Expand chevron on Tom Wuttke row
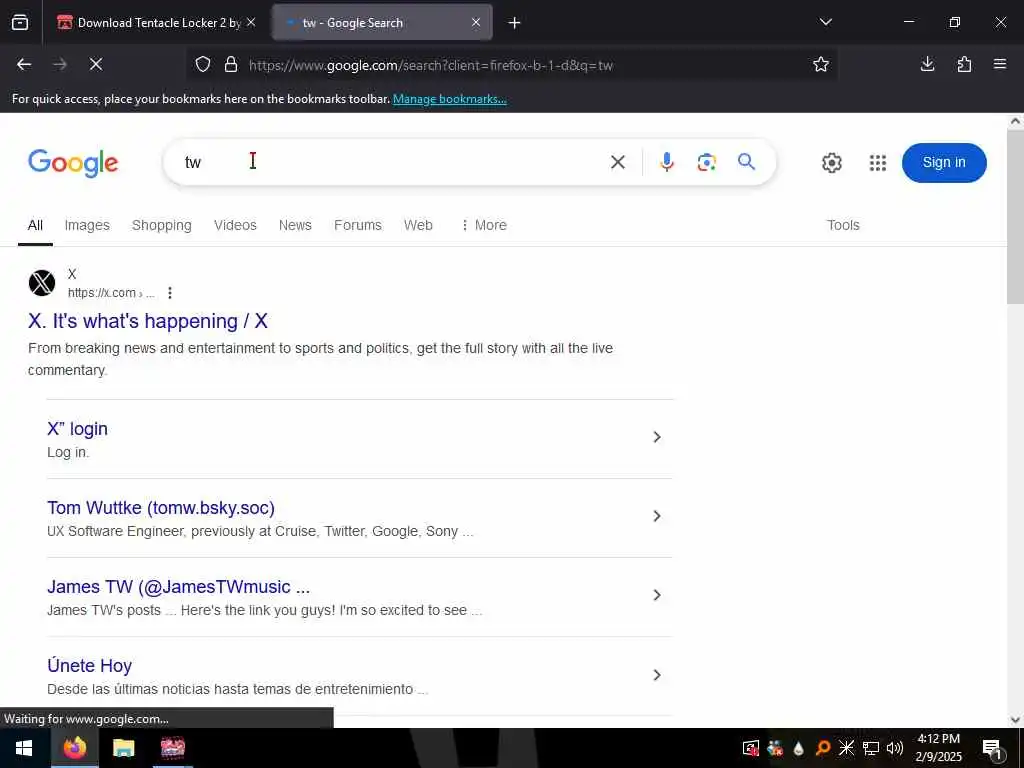 657,516
